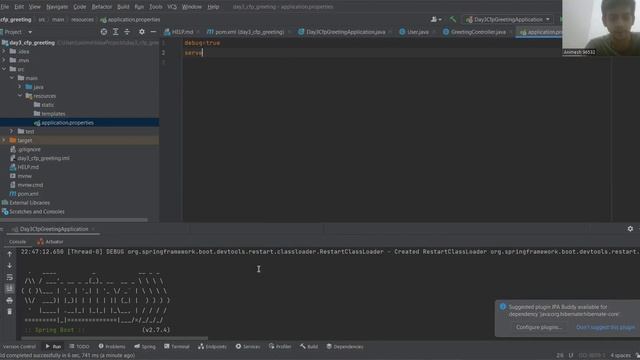
Task: Switch to the Console tab in Run panel
Action: (18, 242)
